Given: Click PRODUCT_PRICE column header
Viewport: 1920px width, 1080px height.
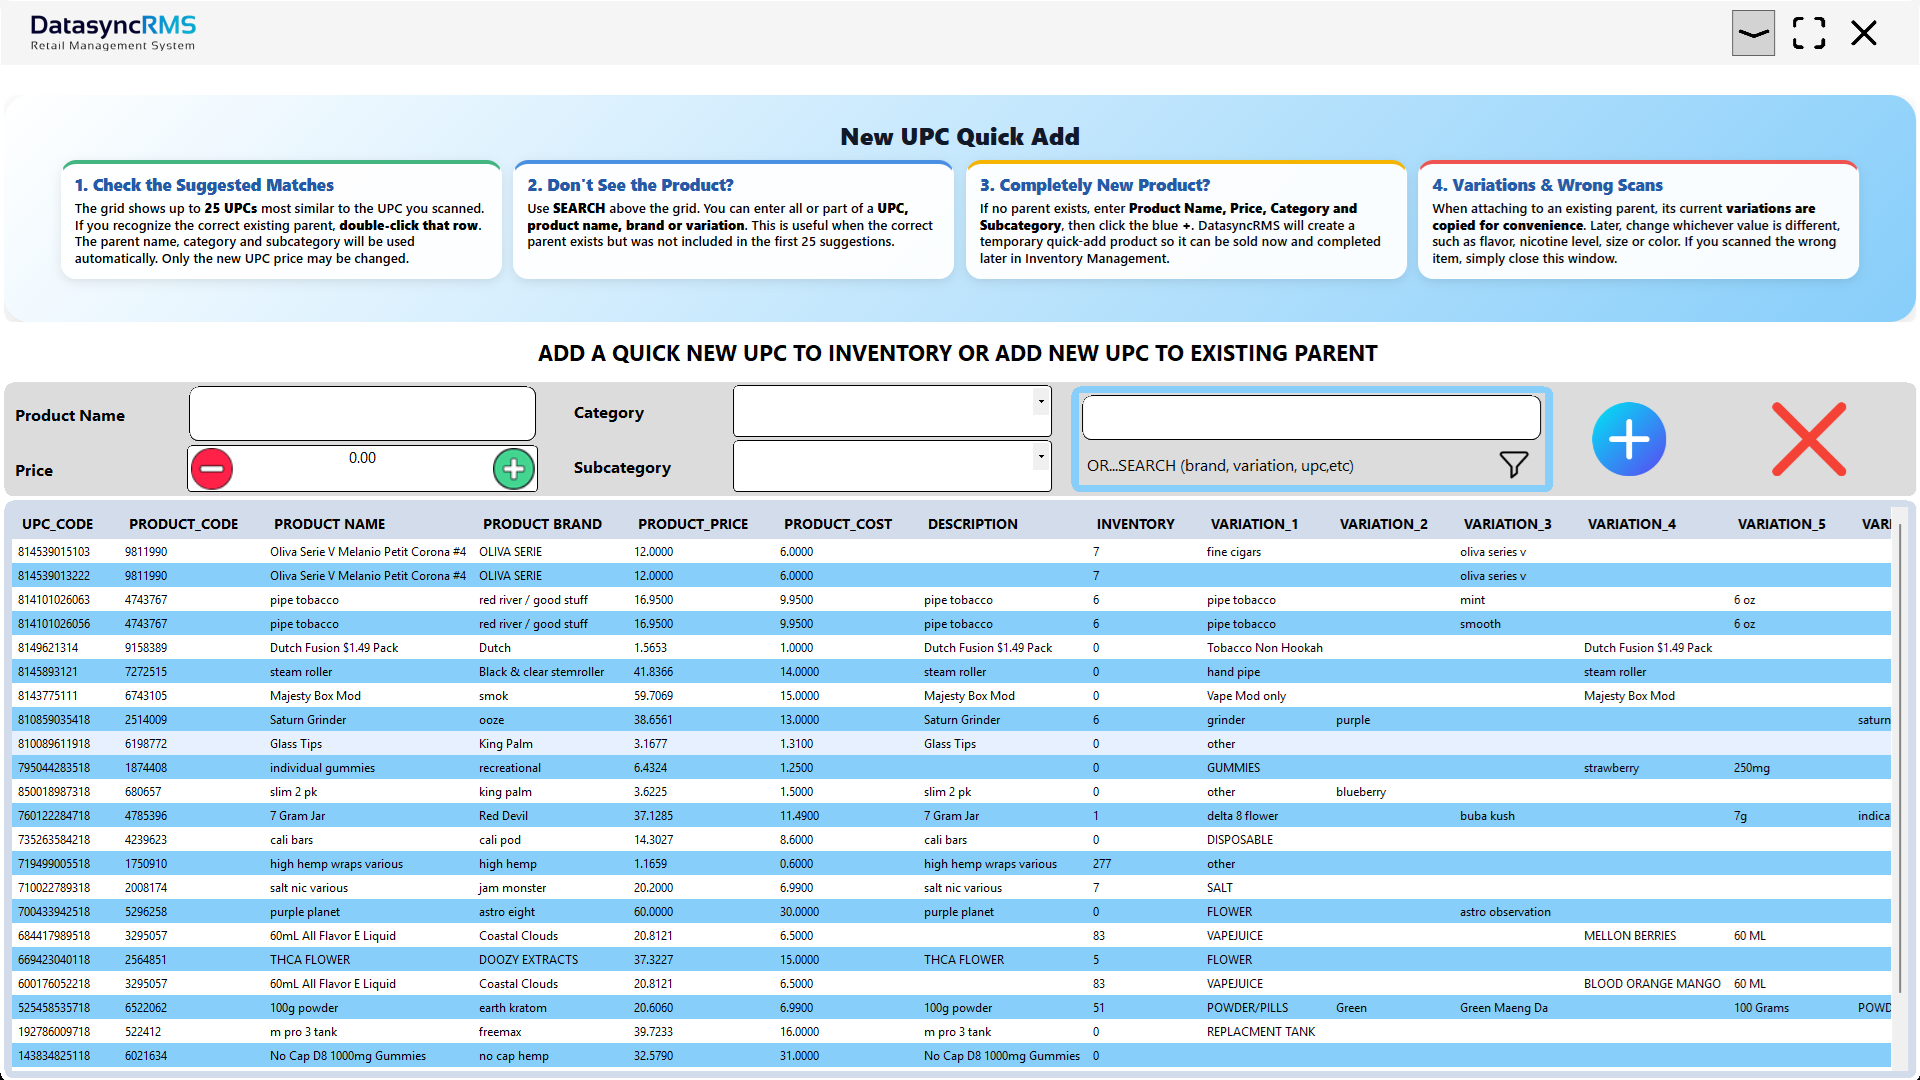Looking at the screenshot, I should click(693, 524).
